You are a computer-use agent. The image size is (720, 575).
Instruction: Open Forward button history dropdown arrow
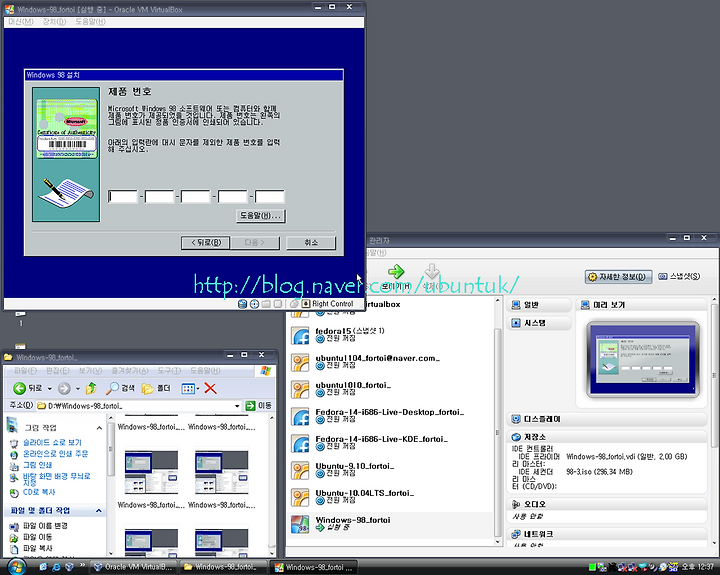[78, 389]
